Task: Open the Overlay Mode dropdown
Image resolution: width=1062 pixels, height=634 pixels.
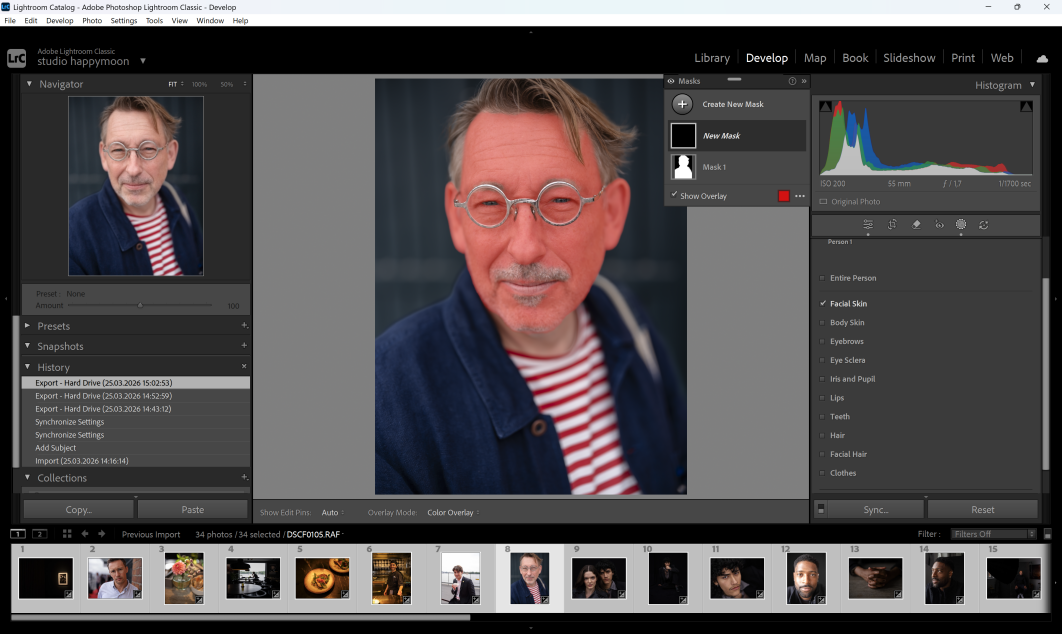Action: [x=452, y=513]
